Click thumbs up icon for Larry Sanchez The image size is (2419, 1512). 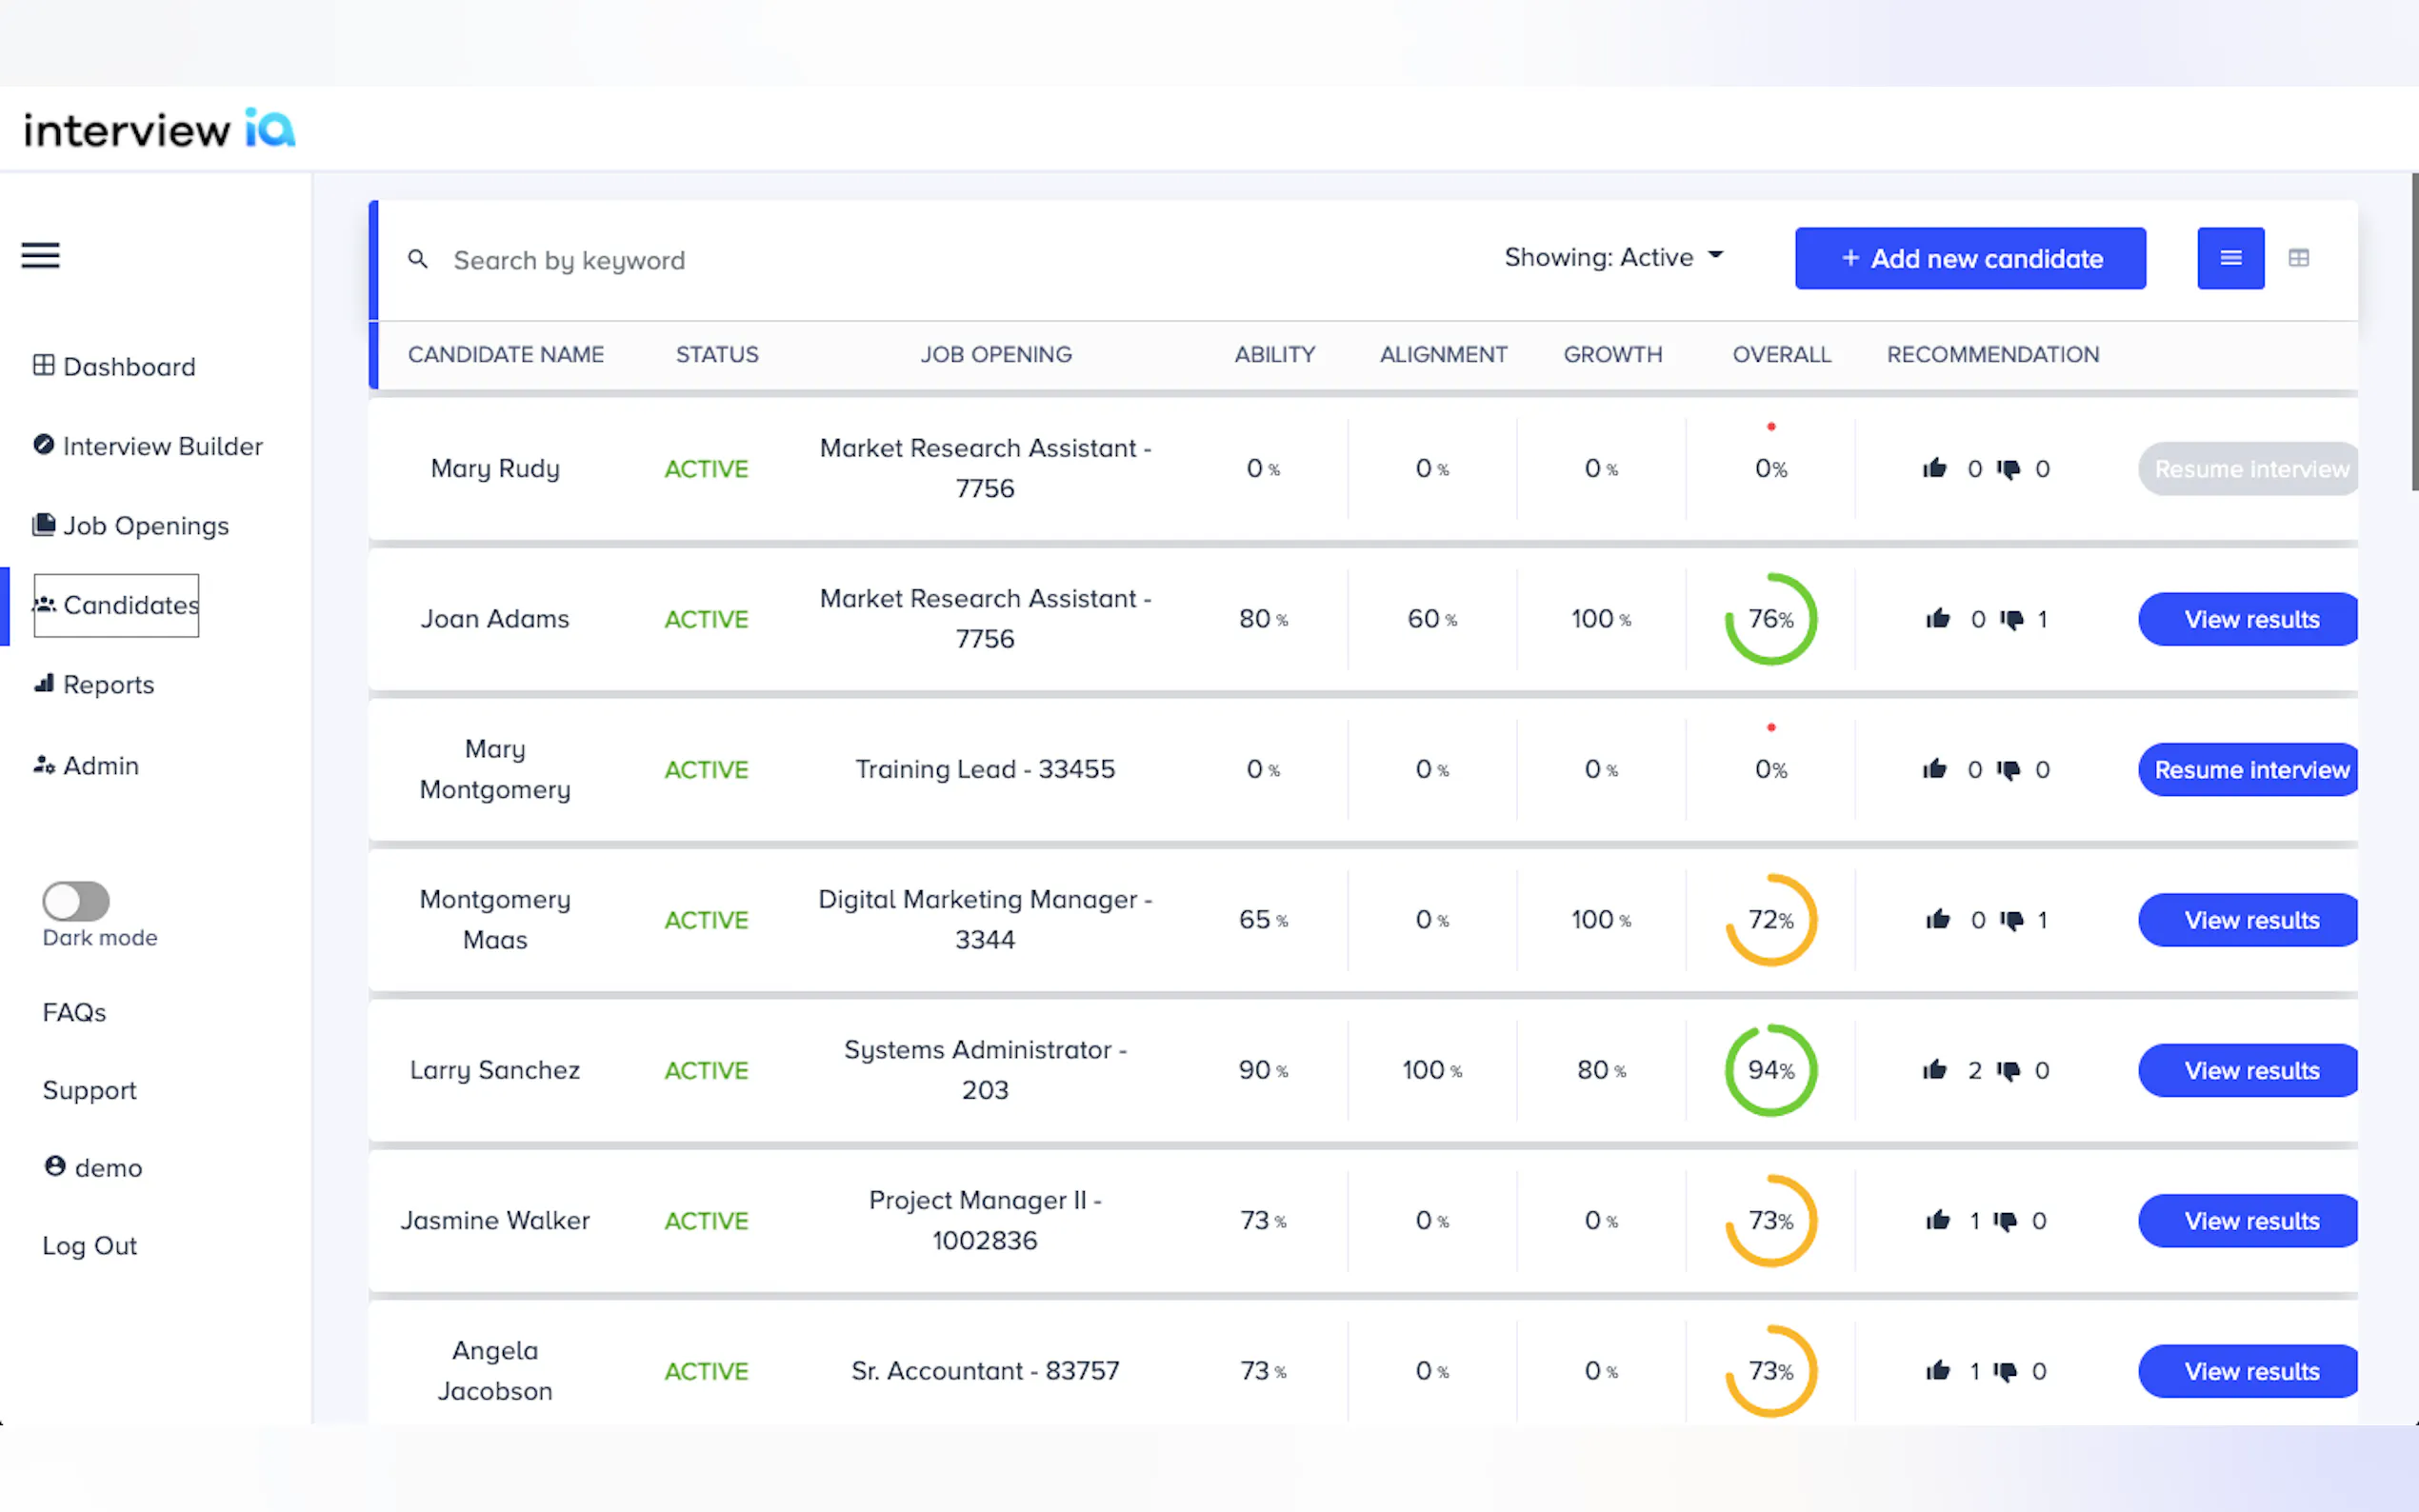(1935, 1070)
